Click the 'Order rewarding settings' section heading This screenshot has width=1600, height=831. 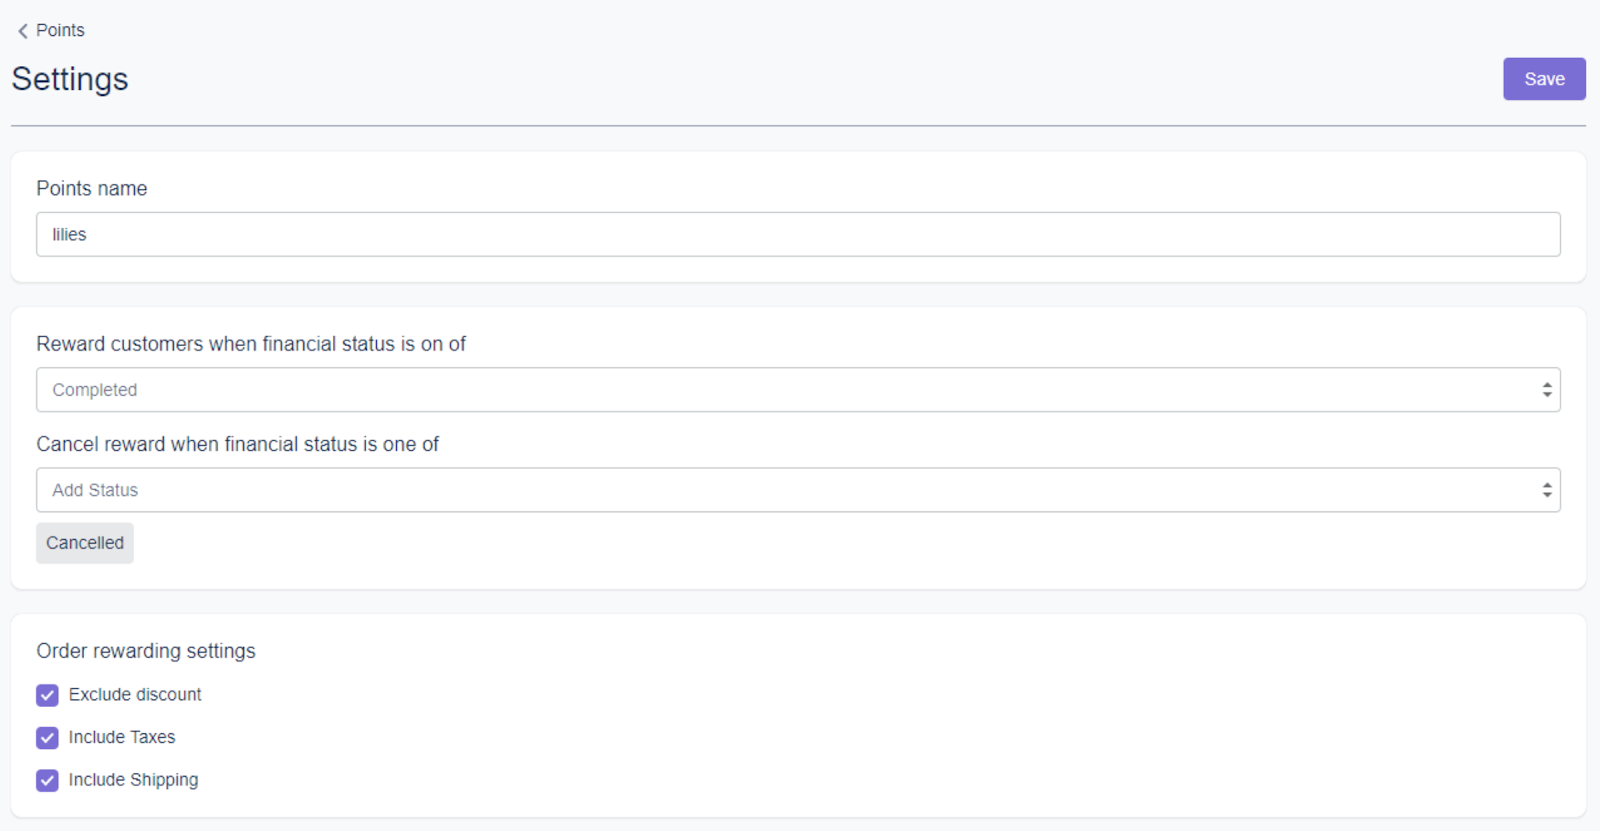(146, 651)
